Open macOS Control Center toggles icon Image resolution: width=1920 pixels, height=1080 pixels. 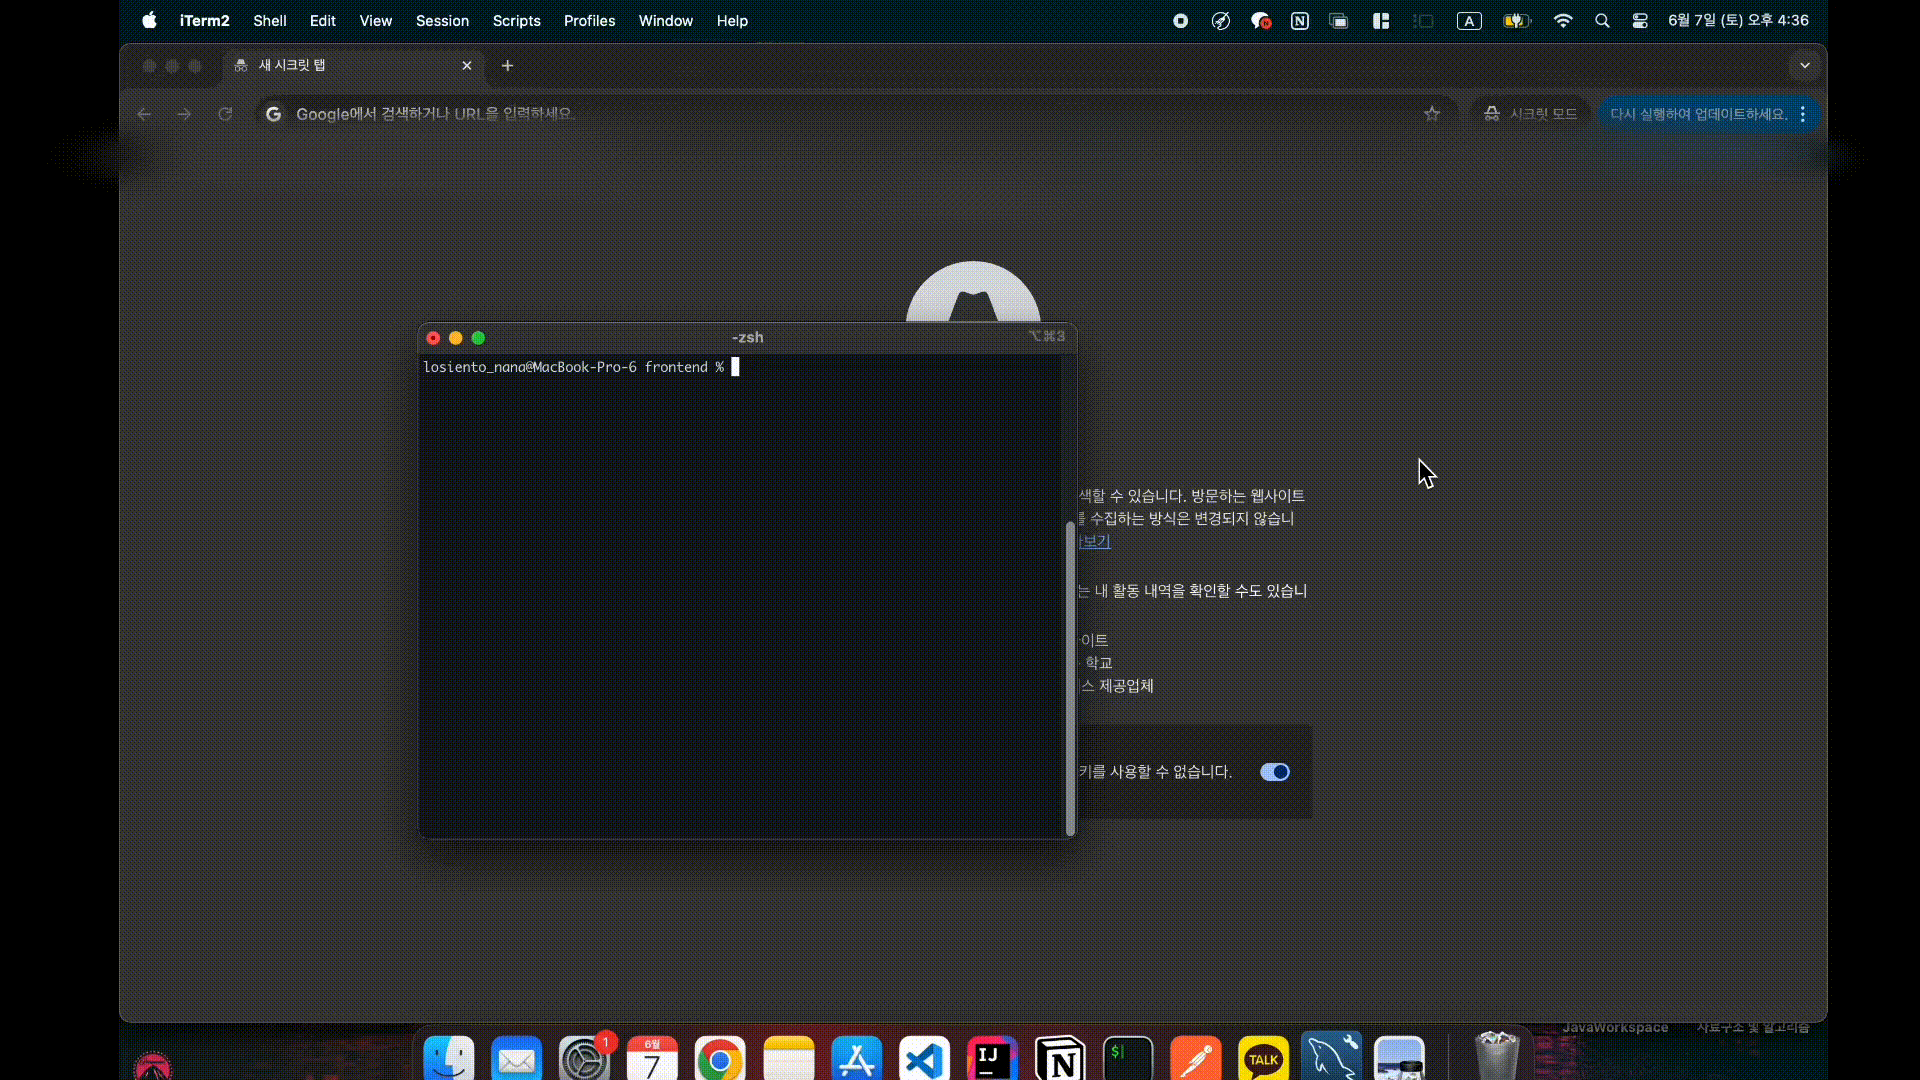1640,21
